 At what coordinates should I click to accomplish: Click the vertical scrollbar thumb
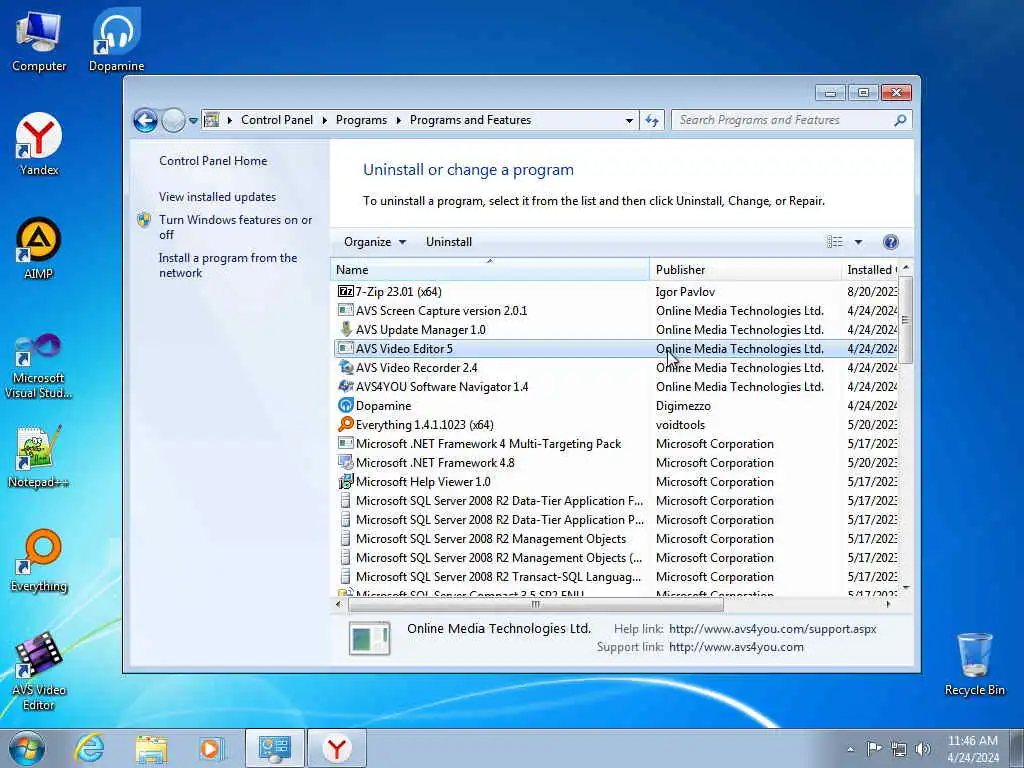905,319
